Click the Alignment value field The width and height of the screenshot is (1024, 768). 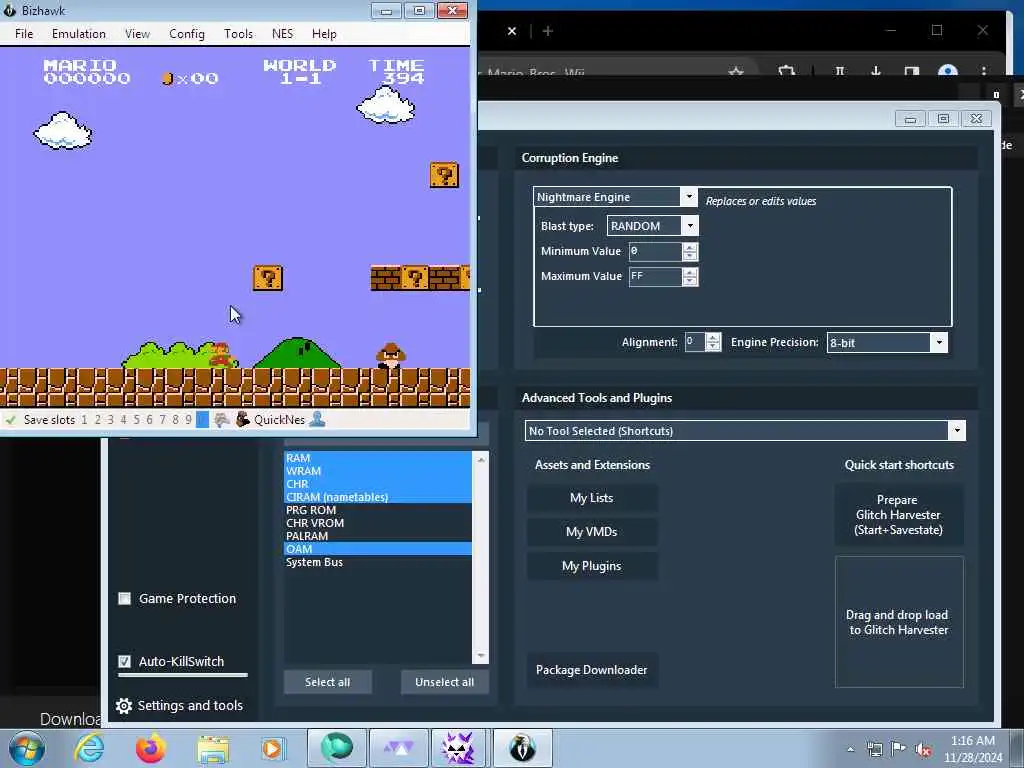(x=695, y=342)
